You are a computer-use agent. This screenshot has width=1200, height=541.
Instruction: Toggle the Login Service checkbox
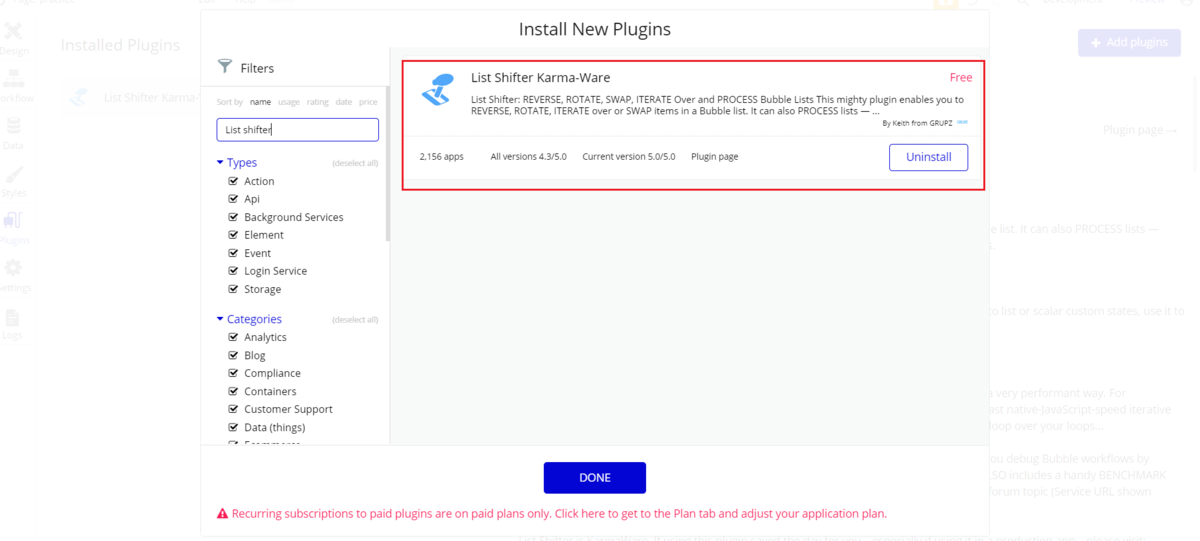pyautogui.click(x=234, y=271)
